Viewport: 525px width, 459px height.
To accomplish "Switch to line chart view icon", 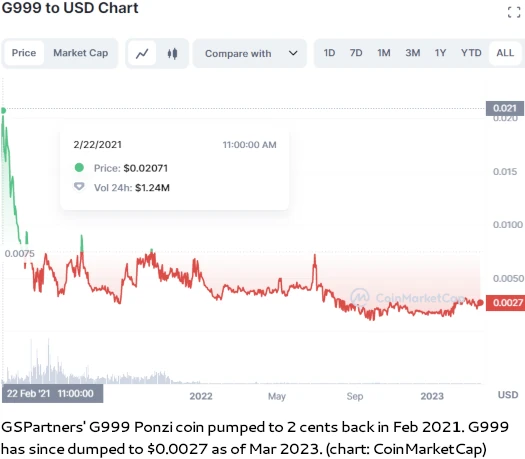I will click(142, 53).
